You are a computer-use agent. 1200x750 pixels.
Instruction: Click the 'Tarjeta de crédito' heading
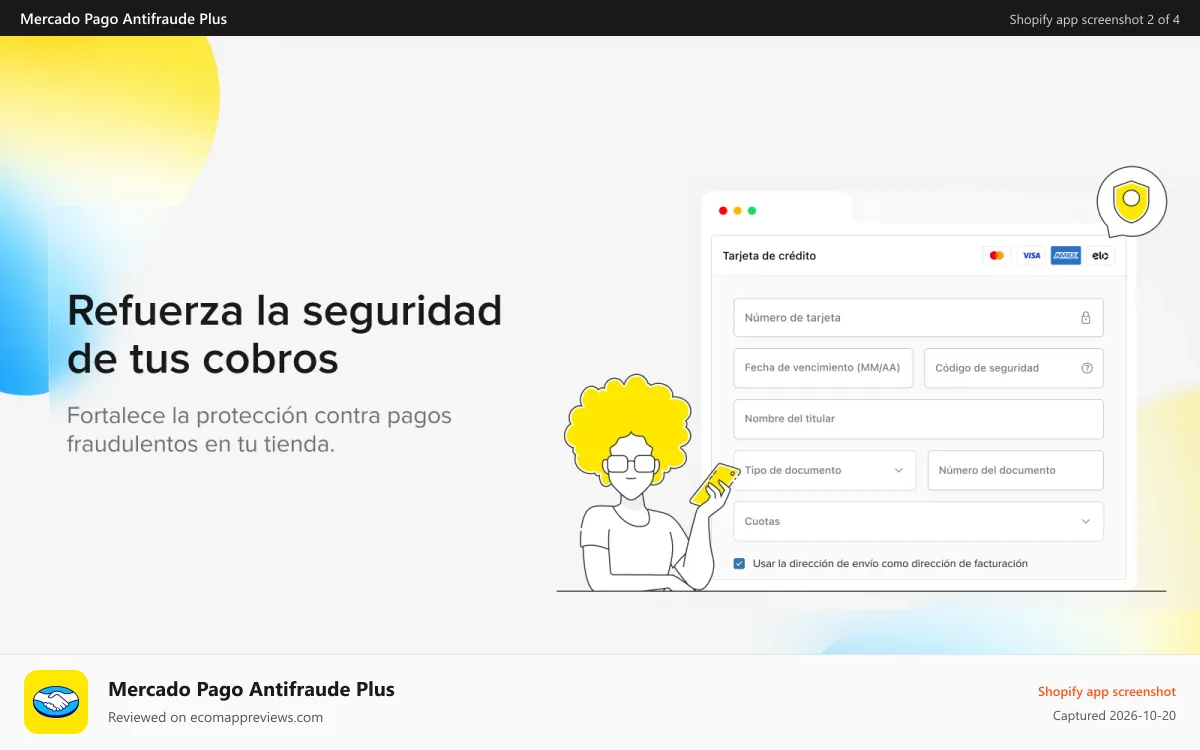[x=769, y=256]
